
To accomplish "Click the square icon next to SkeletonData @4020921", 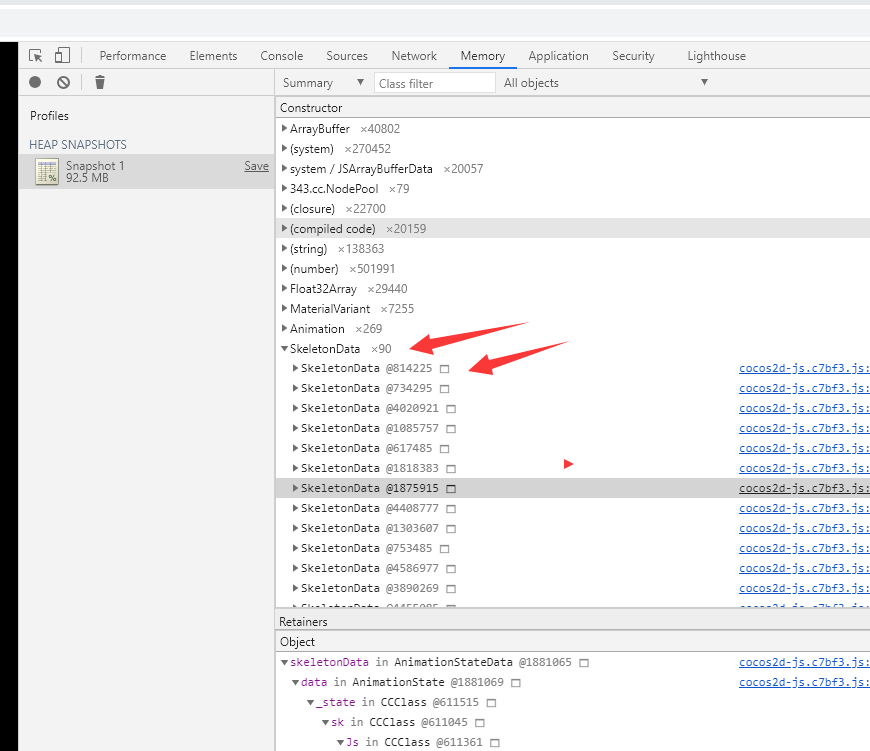I will tap(451, 409).
